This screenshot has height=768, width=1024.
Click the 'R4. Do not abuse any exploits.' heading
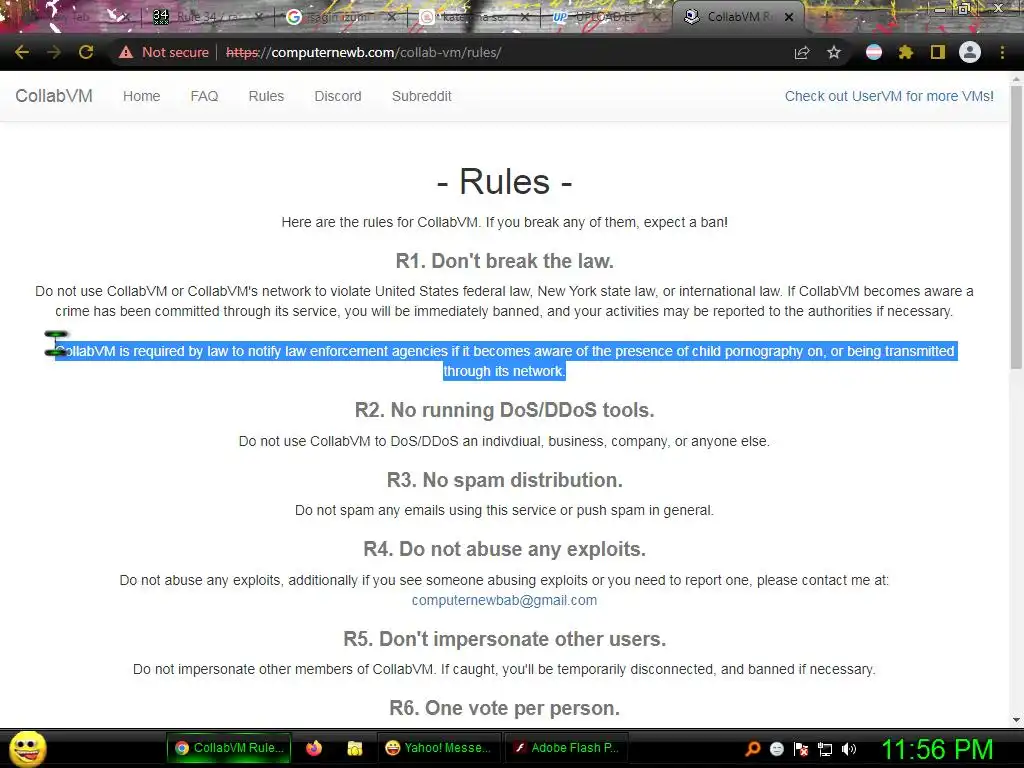click(504, 549)
